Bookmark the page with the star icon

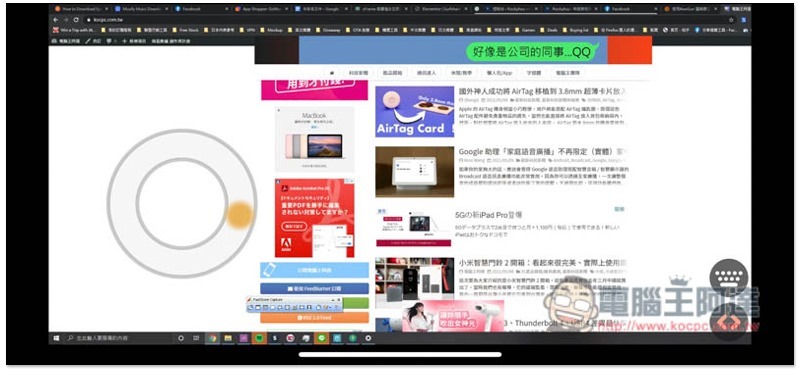(x=731, y=19)
